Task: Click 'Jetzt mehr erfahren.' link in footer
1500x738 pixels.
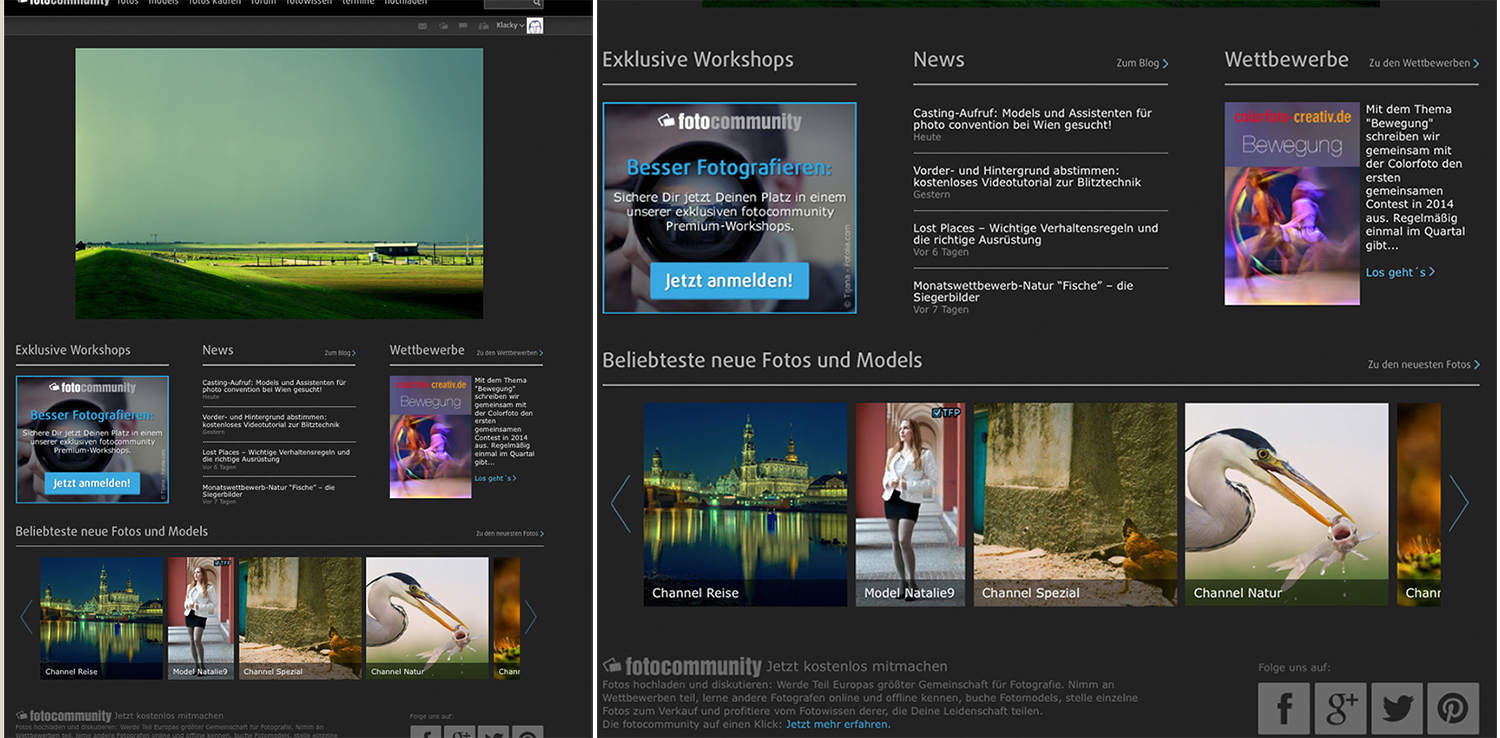Action: tap(838, 724)
